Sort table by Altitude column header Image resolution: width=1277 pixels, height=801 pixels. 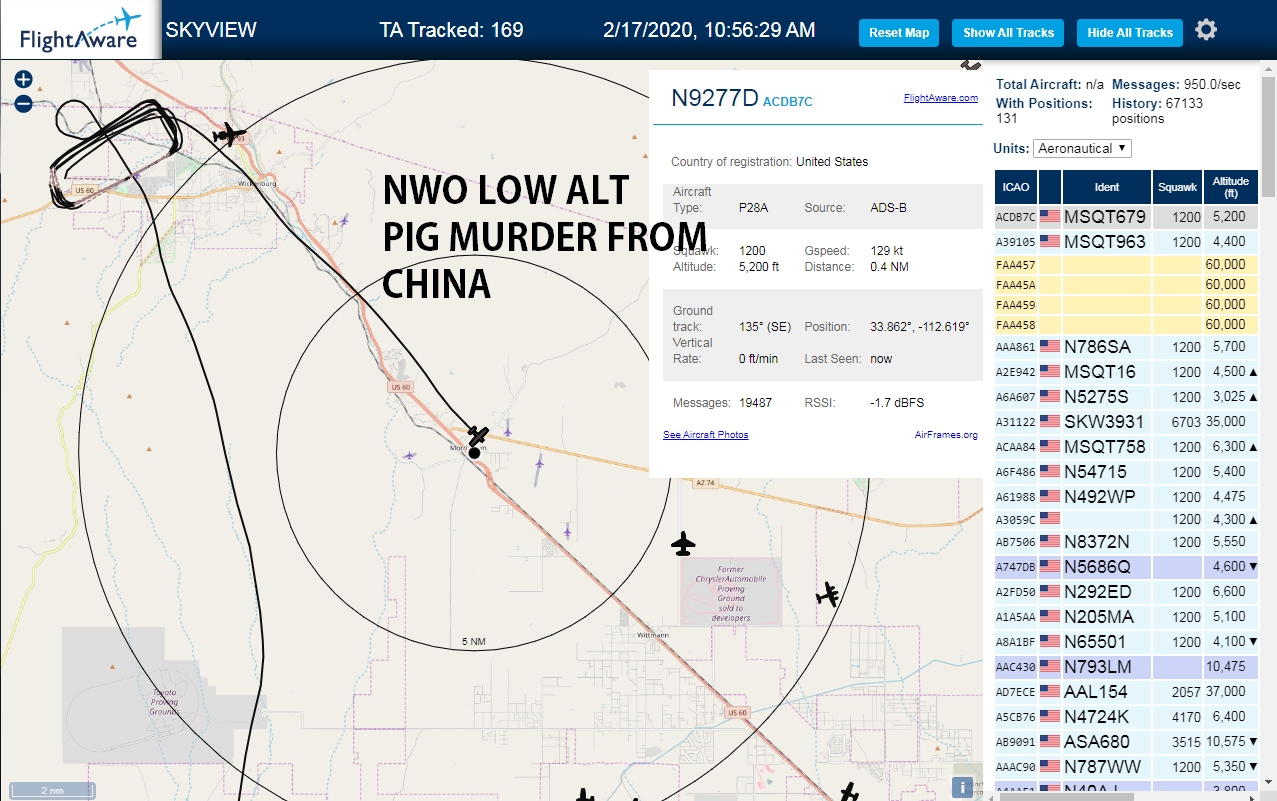click(1231, 187)
